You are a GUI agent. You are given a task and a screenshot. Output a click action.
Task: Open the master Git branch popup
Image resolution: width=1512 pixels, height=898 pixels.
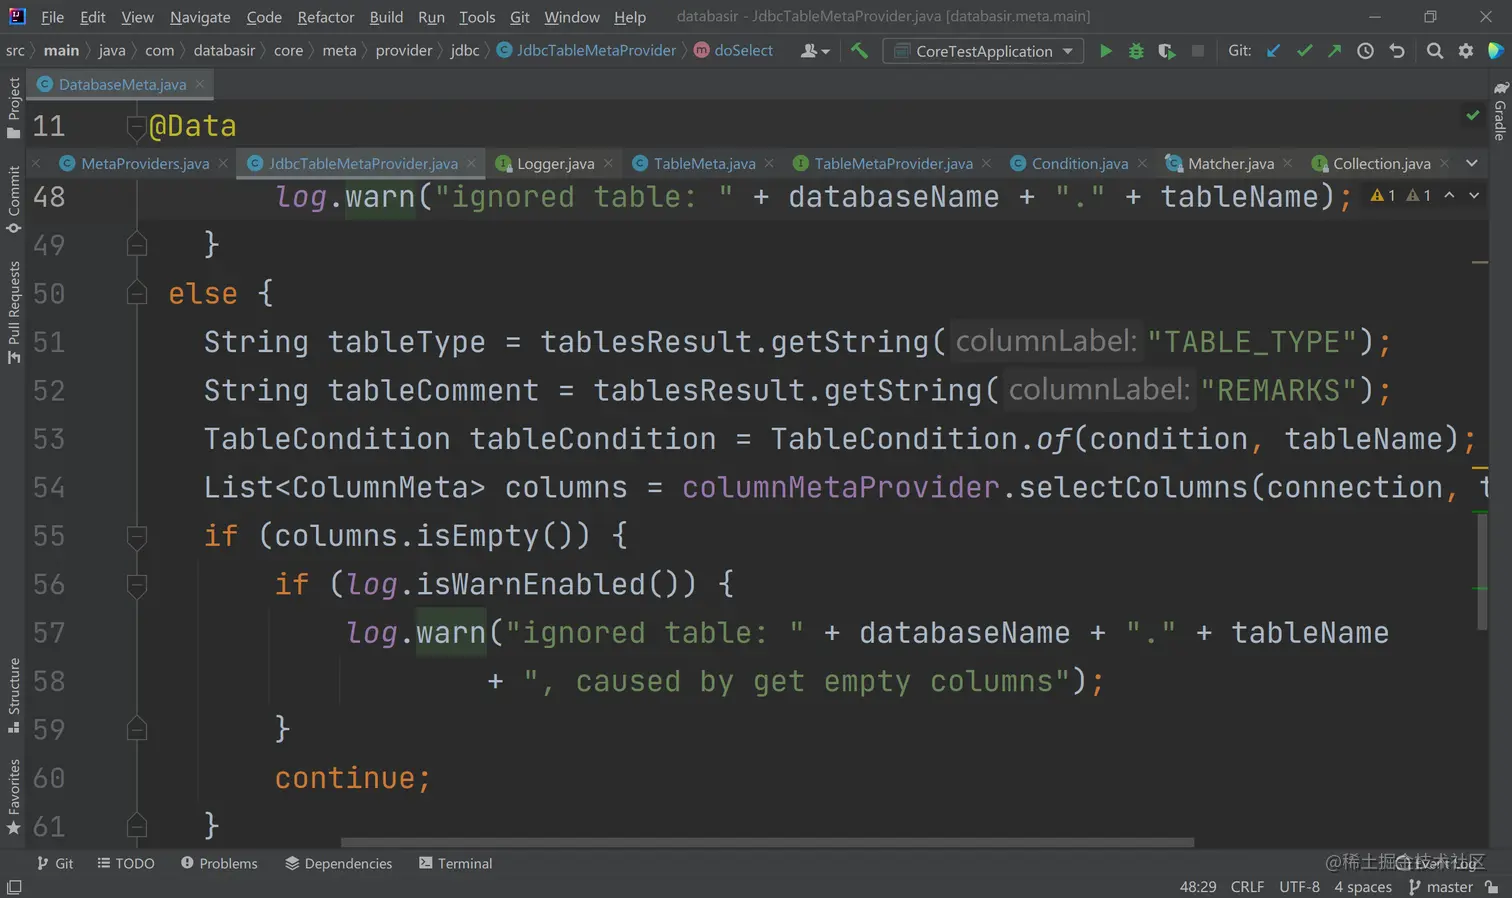point(1441,887)
